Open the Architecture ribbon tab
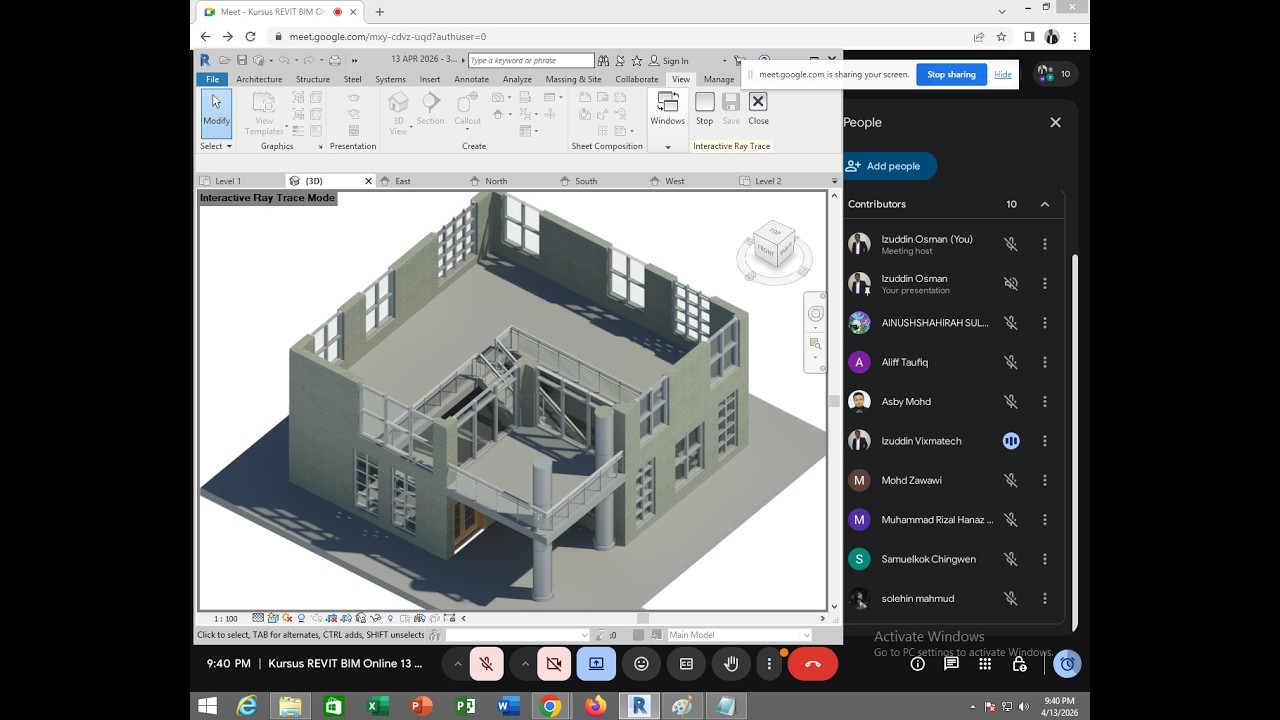1280x720 pixels. pyautogui.click(x=259, y=79)
